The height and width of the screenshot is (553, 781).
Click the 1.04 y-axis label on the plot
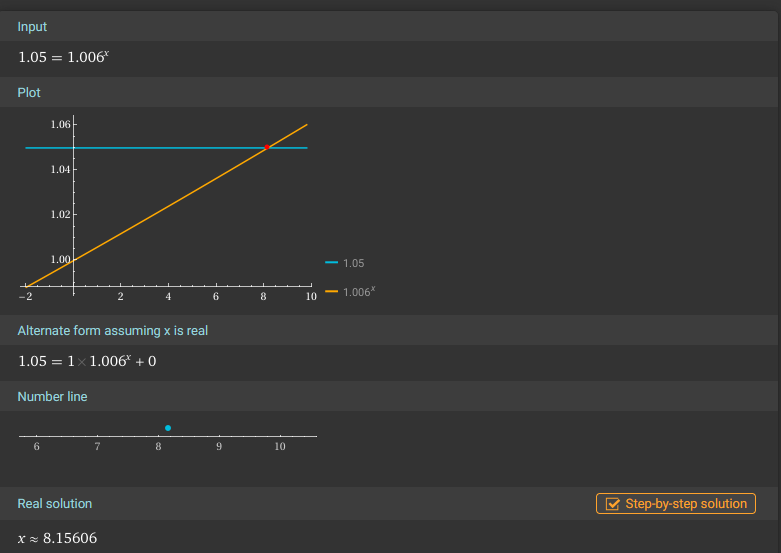pos(60,169)
